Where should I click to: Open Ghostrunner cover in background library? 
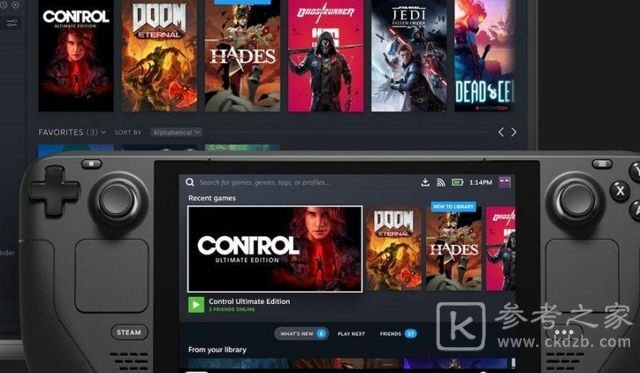(x=326, y=56)
